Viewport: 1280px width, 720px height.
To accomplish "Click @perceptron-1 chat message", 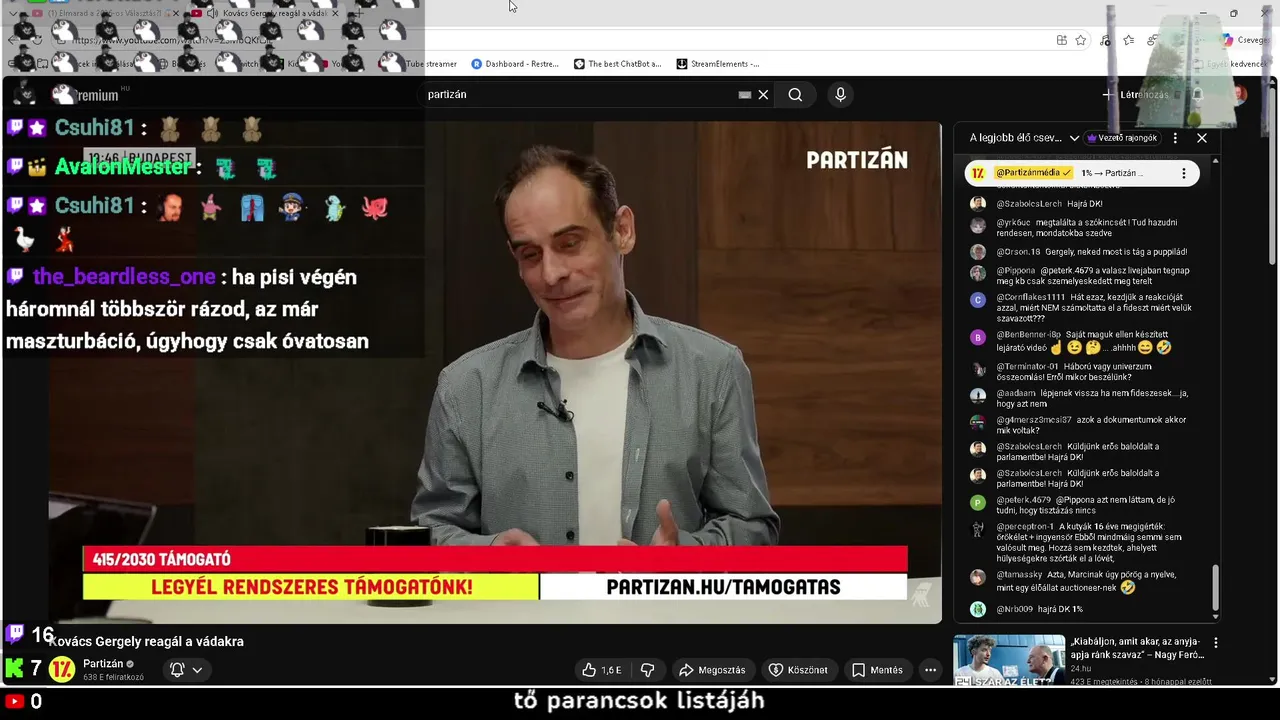I will click(x=1089, y=543).
